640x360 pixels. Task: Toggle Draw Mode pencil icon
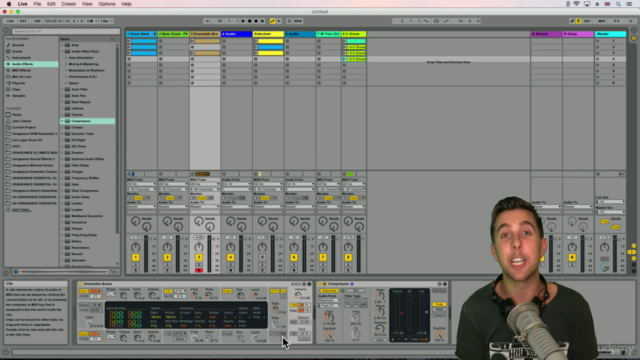[x=572, y=21]
